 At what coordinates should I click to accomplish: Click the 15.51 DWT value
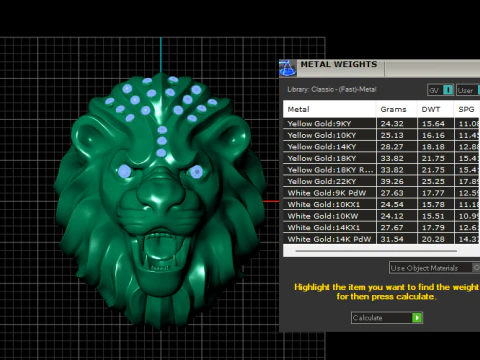(x=433, y=216)
